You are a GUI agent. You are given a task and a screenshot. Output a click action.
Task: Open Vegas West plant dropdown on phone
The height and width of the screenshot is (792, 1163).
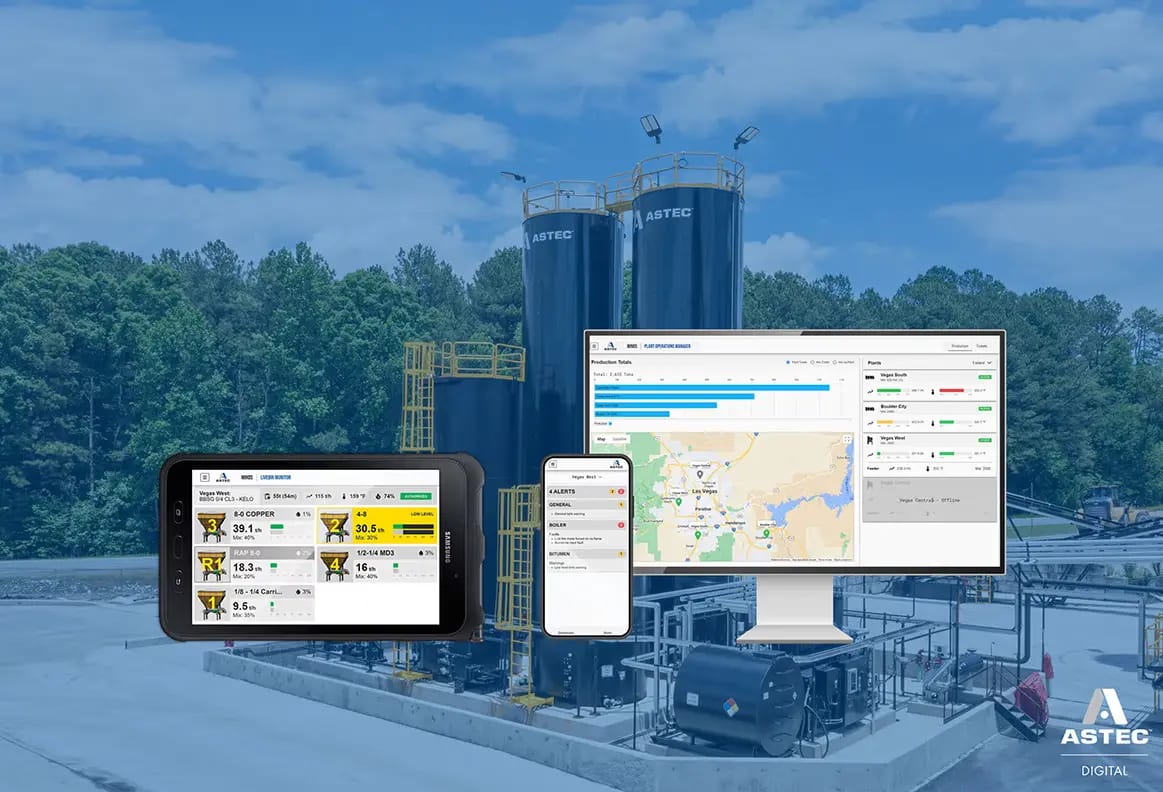tap(587, 477)
